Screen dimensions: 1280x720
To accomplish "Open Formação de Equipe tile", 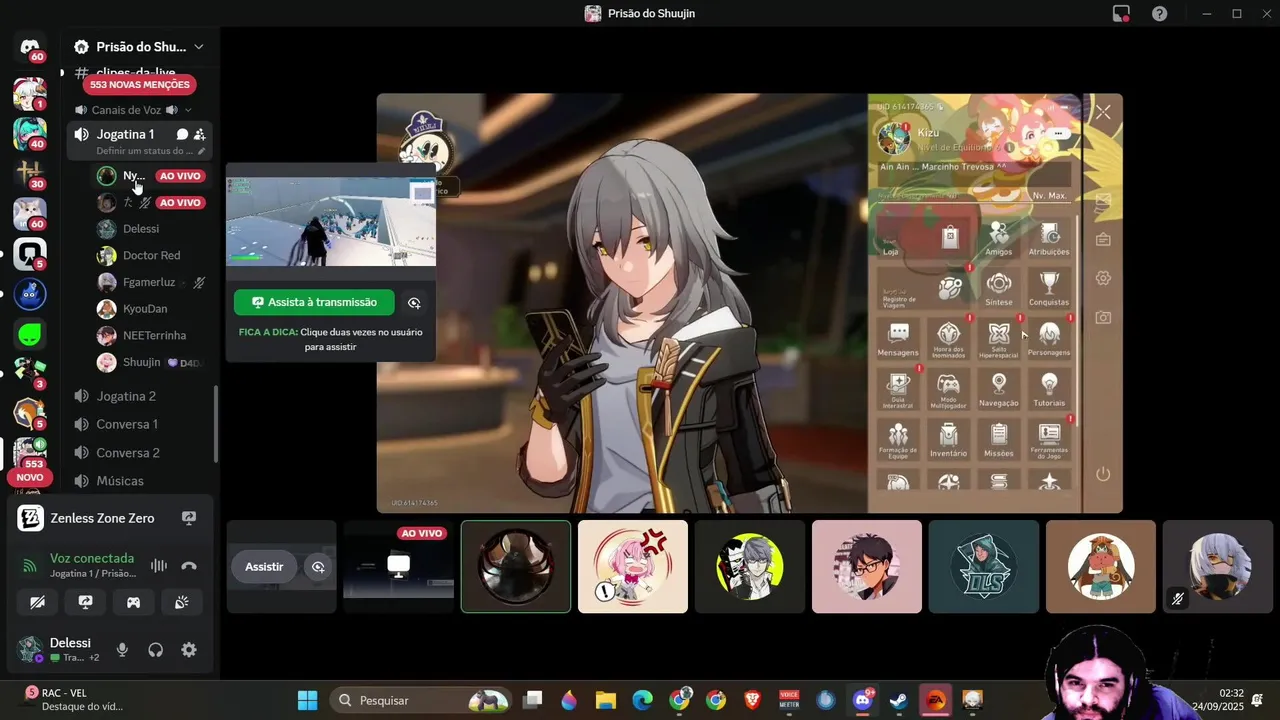I will pyautogui.click(x=898, y=440).
